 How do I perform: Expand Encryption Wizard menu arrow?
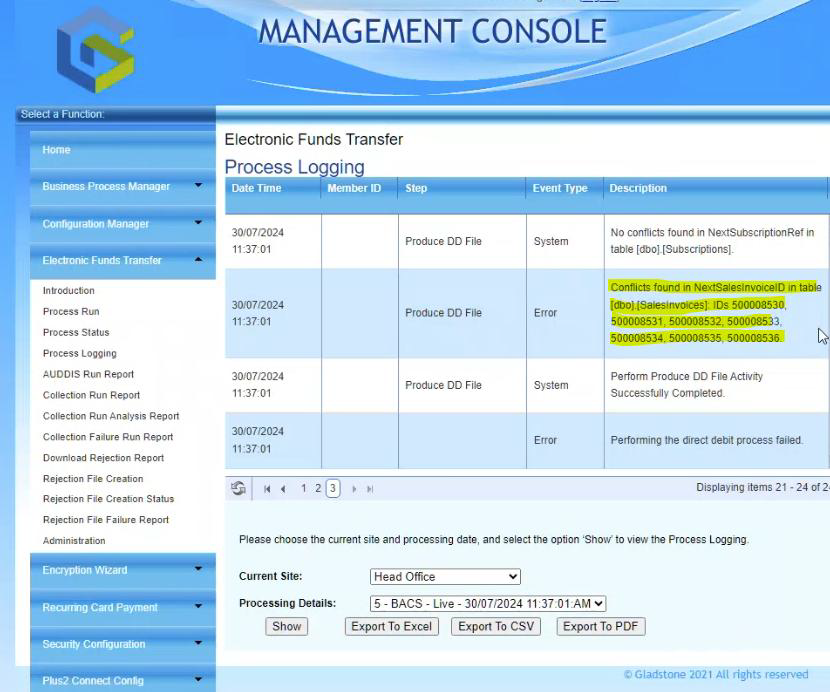coord(199,569)
